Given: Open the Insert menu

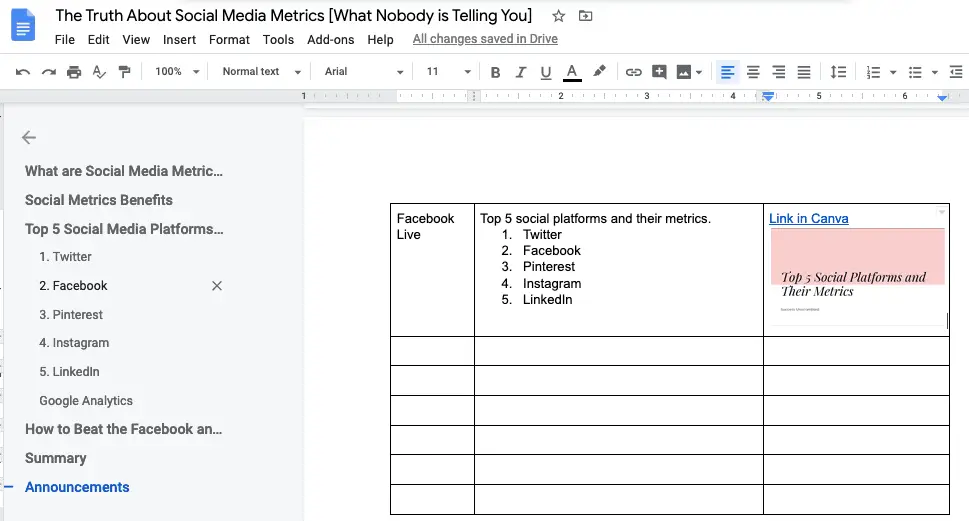Looking at the screenshot, I should pos(179,40).
